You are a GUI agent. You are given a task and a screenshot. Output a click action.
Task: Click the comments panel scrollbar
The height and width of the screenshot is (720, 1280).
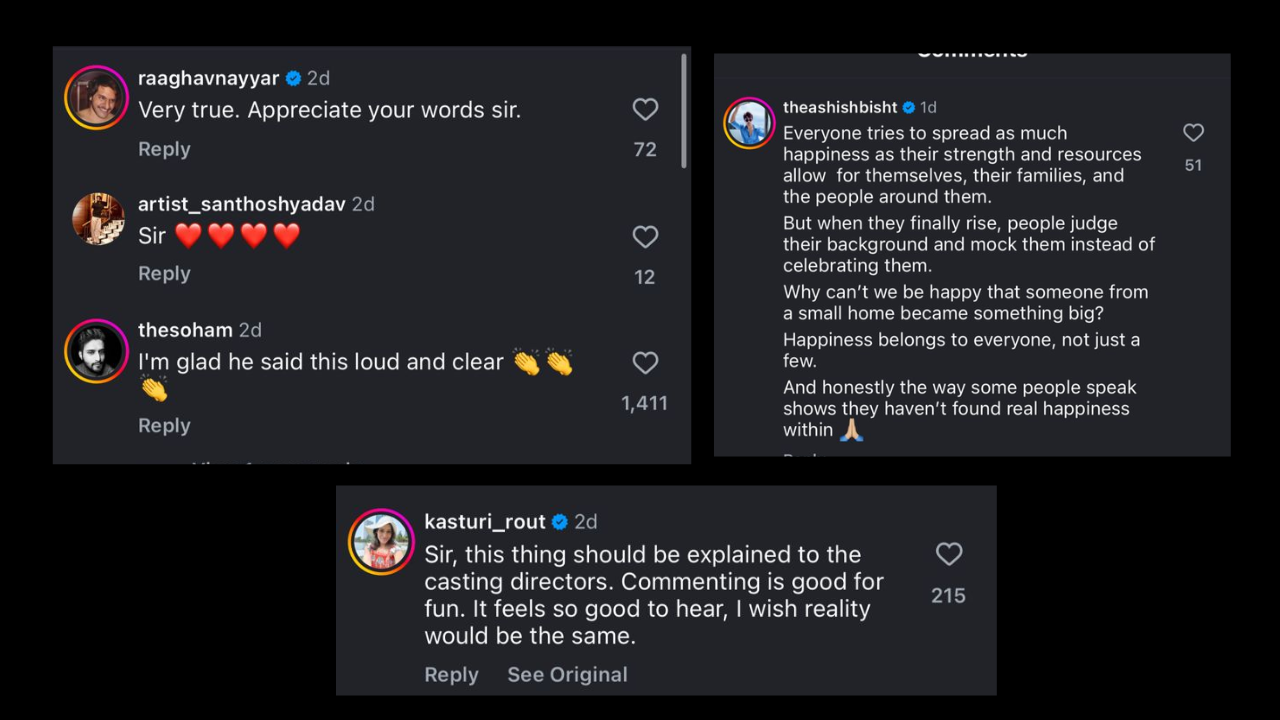point(684,110)
